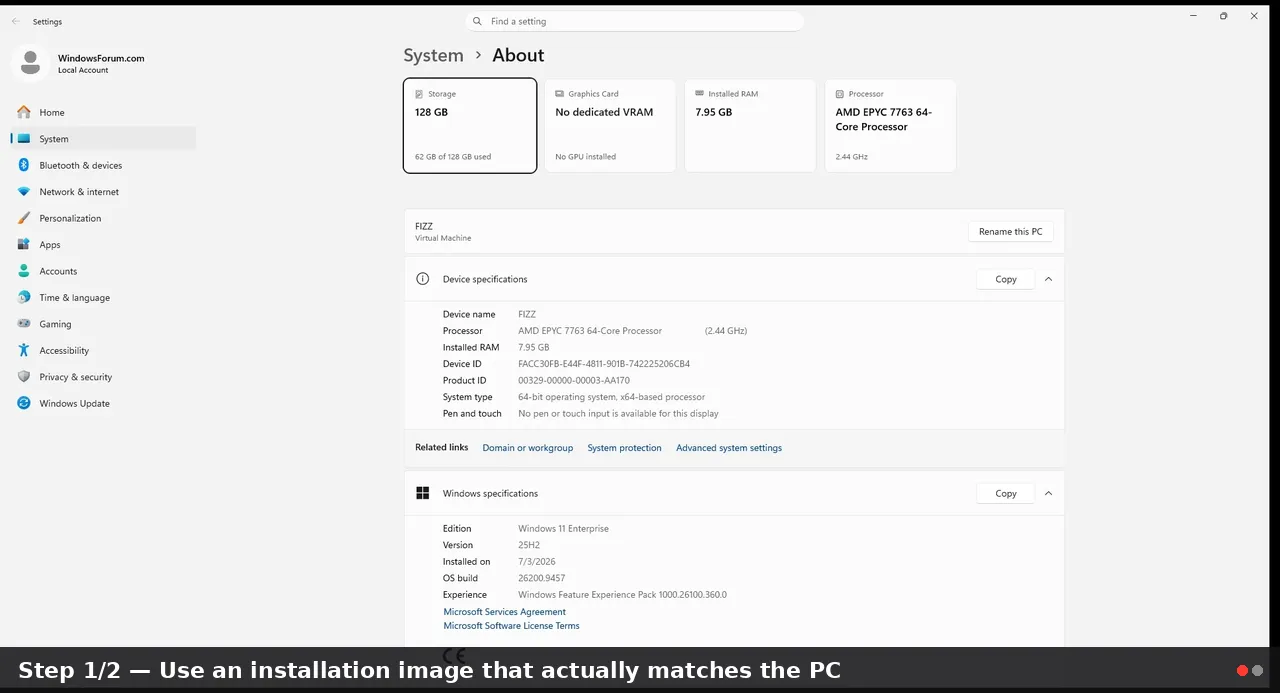Open Microsoft Services Agreement link
Screen dimensions: 1280x693
tap(505, 612)
